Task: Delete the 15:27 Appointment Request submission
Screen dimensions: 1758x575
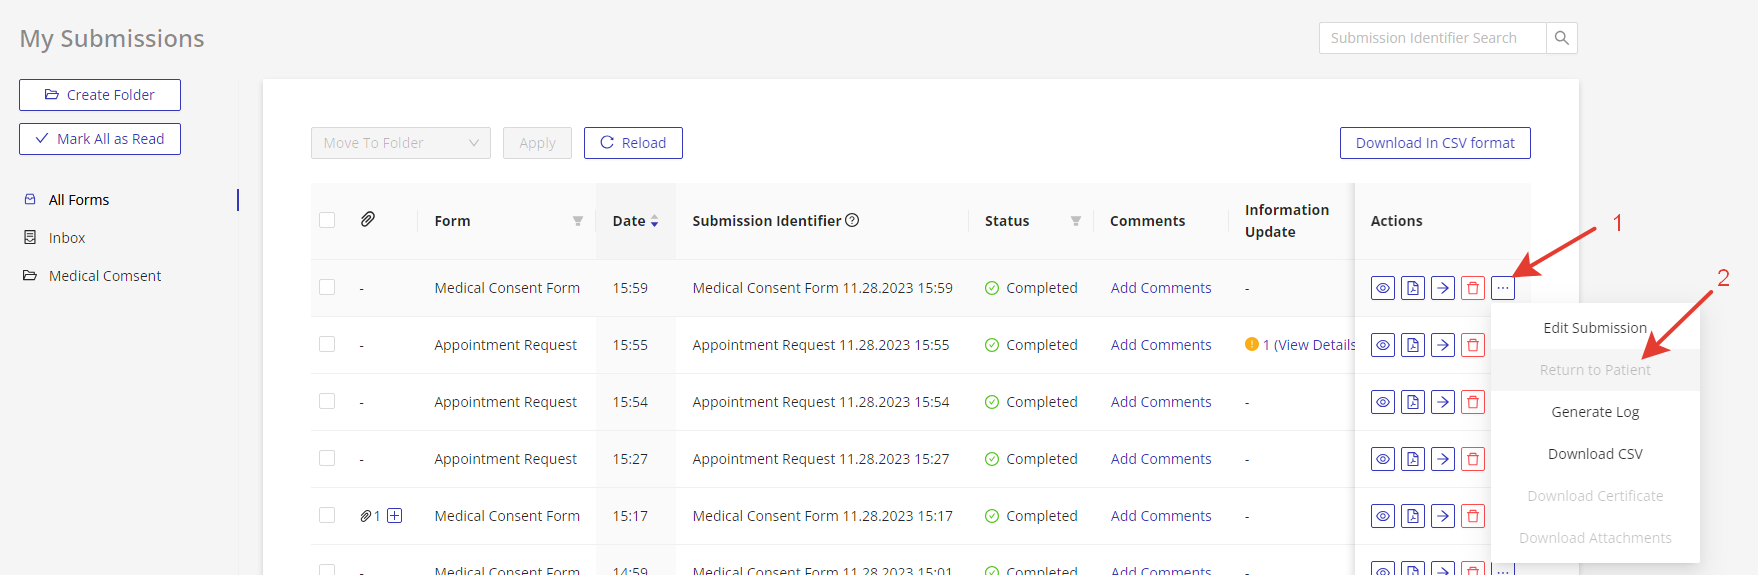Action: click(x=1472, y=459)
